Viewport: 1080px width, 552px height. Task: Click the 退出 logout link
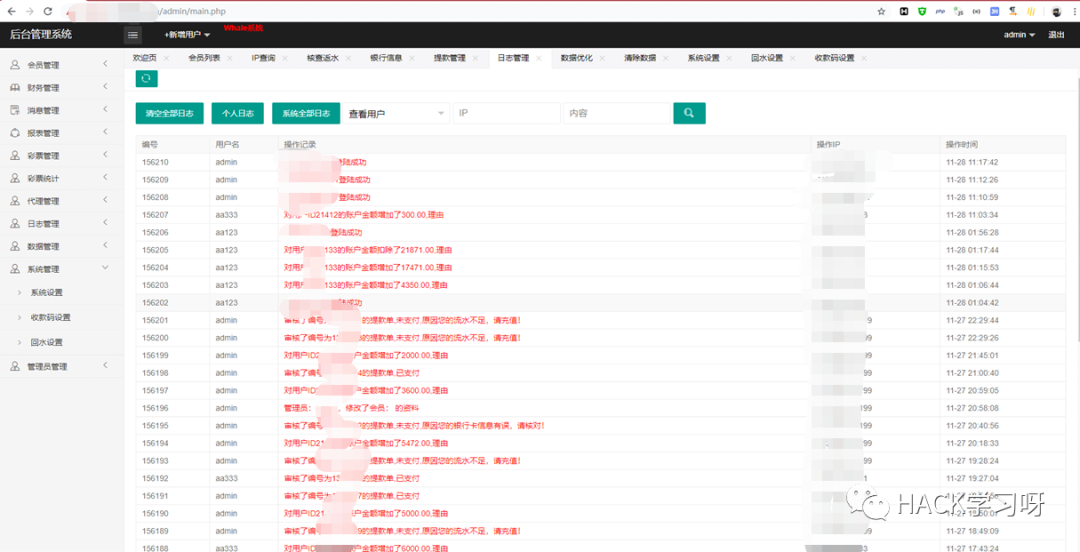pos(1055,34)
